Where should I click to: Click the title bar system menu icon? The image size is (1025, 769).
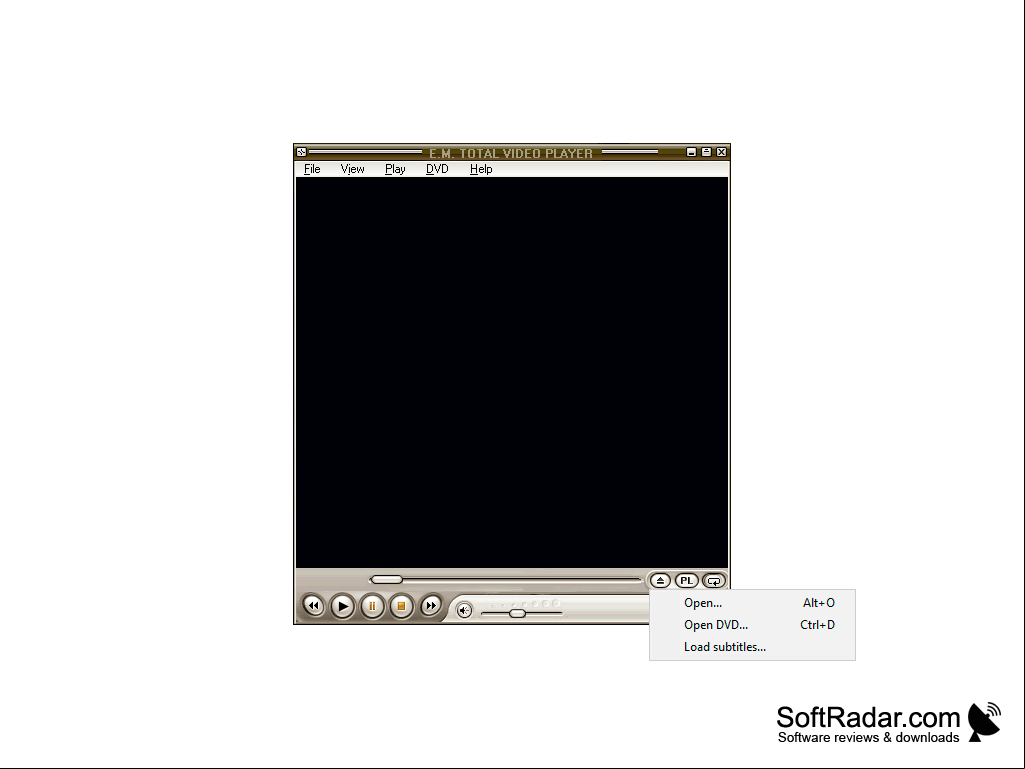(301, 152)
